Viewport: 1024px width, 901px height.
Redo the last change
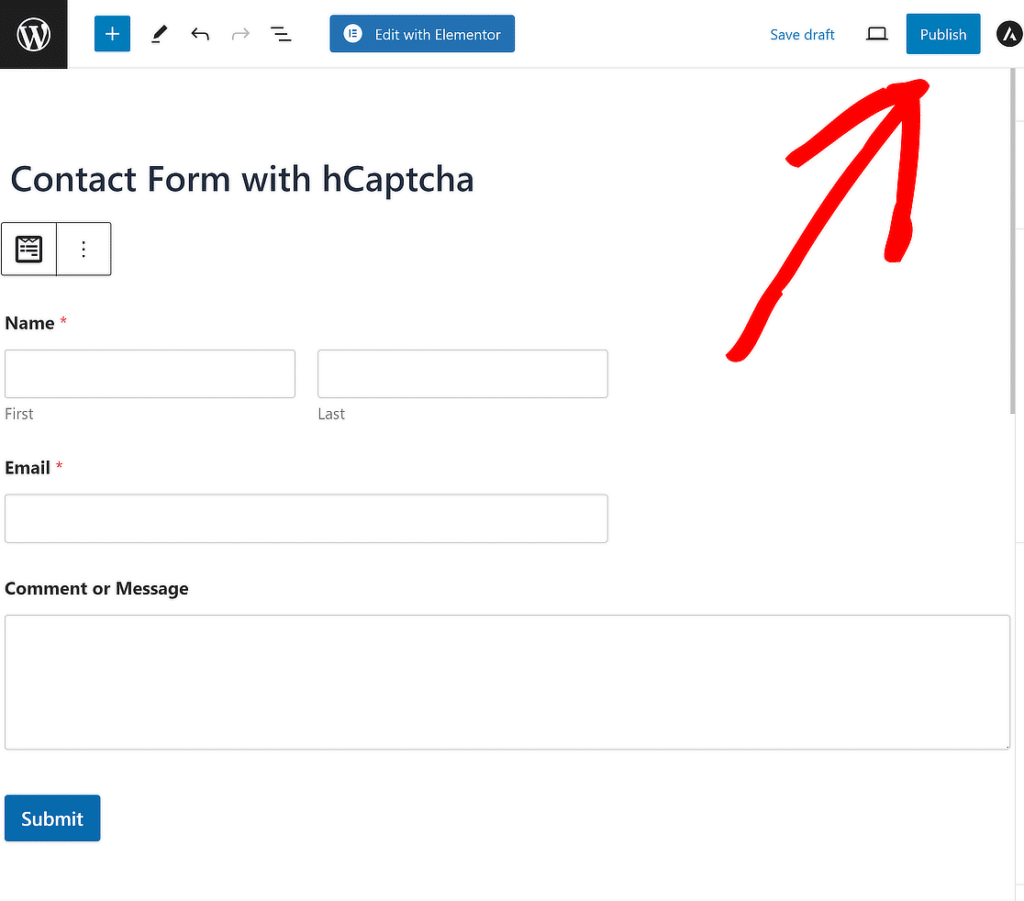[x=240, y=33]
